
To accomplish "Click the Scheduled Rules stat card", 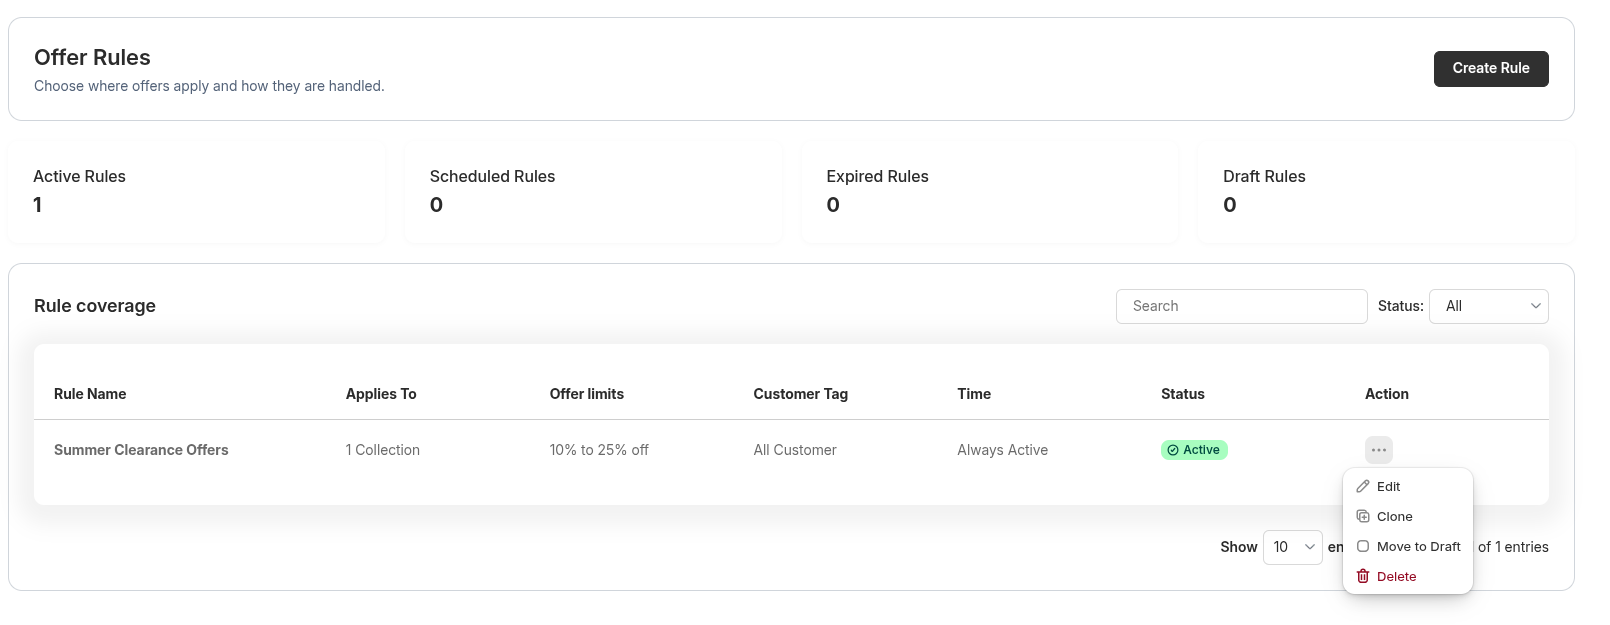I will coord(593,192).
